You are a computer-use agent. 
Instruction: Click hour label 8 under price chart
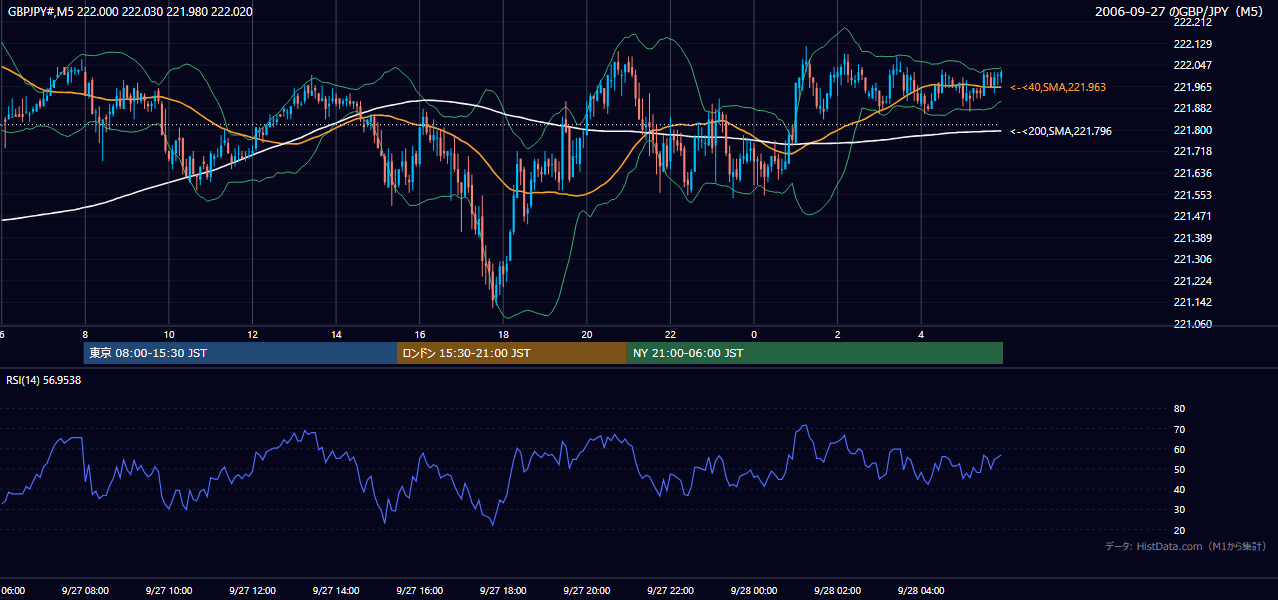pyautogui.click(x=85, y=335)
